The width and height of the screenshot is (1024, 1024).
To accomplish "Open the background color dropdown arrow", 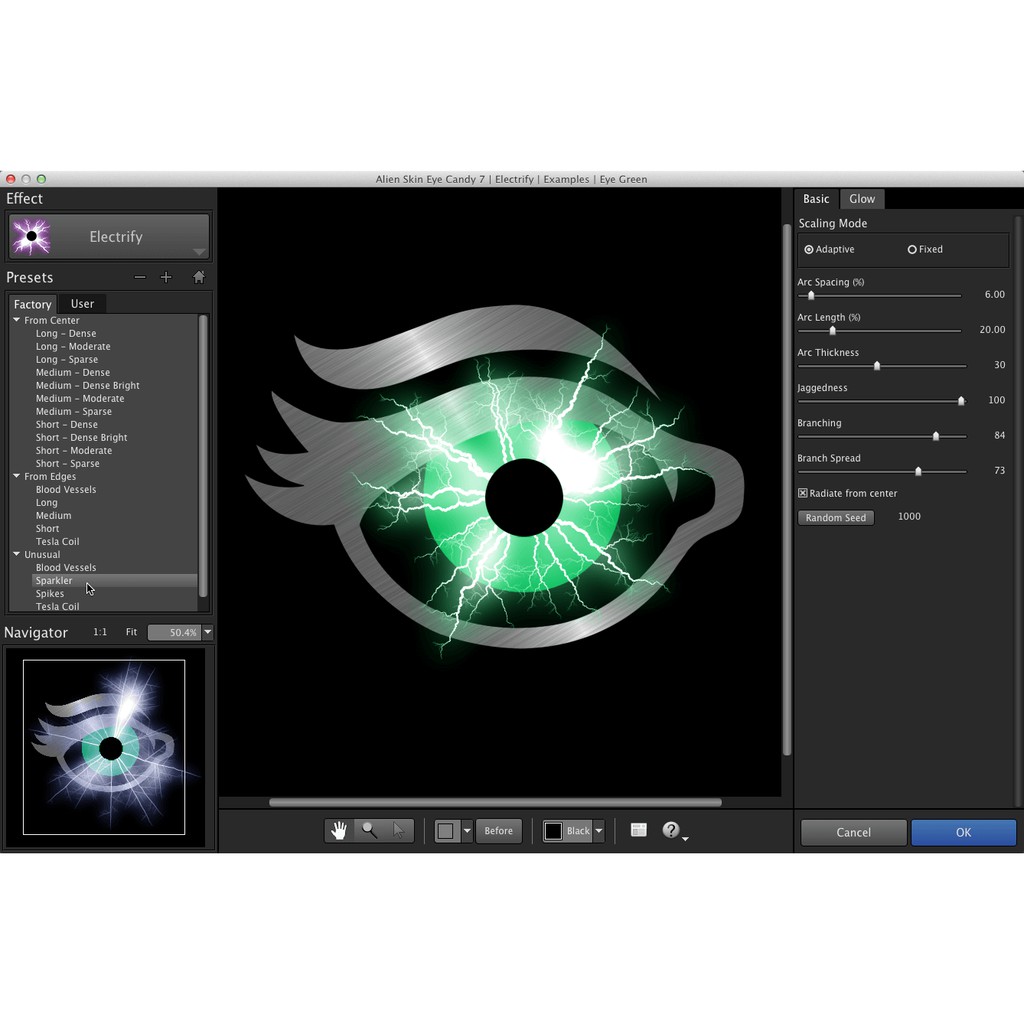I will point(598,830).
